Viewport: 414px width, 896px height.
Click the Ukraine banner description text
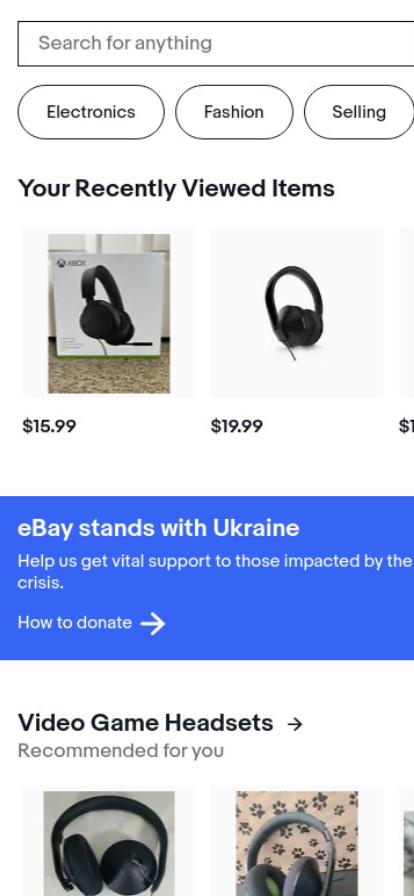click(x=214, y=572)
